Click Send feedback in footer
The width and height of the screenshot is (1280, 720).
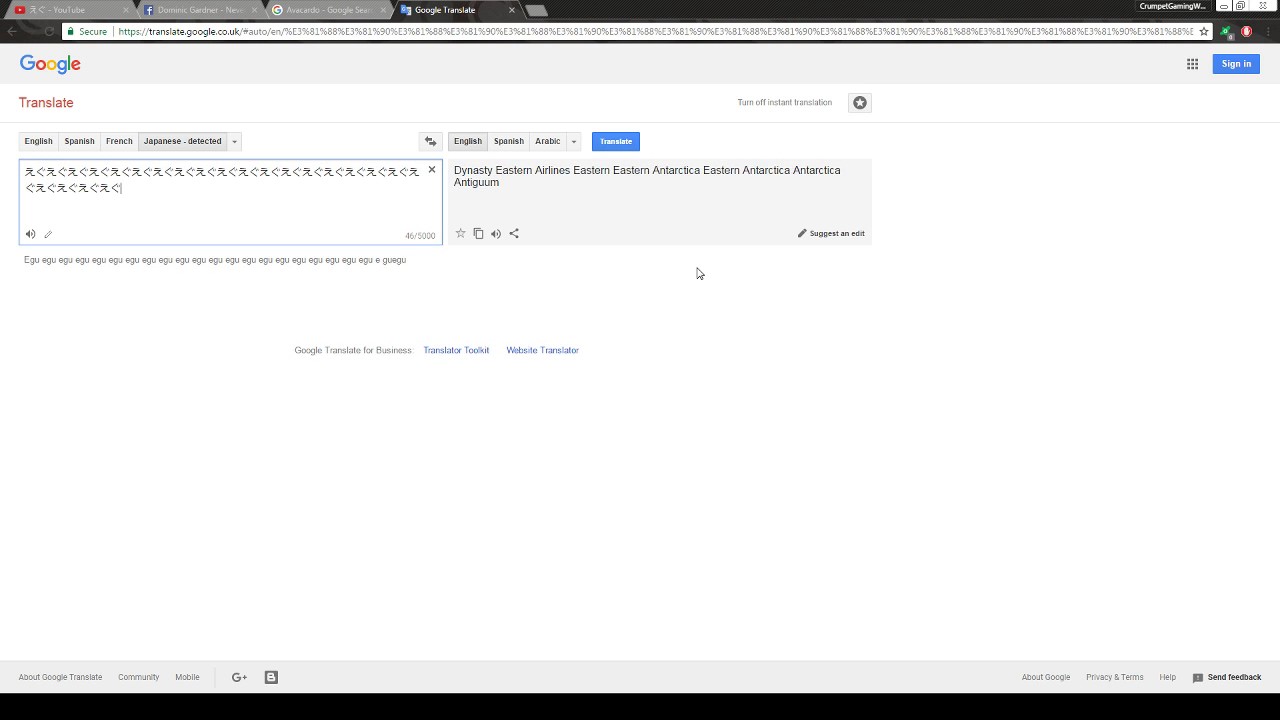tap(1227, 677)
